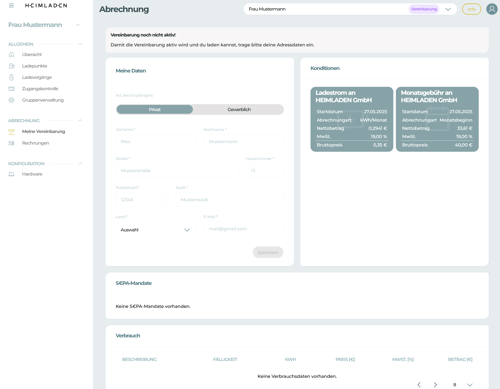
Task: Click the Straße input field
Action: pos(177,171)
